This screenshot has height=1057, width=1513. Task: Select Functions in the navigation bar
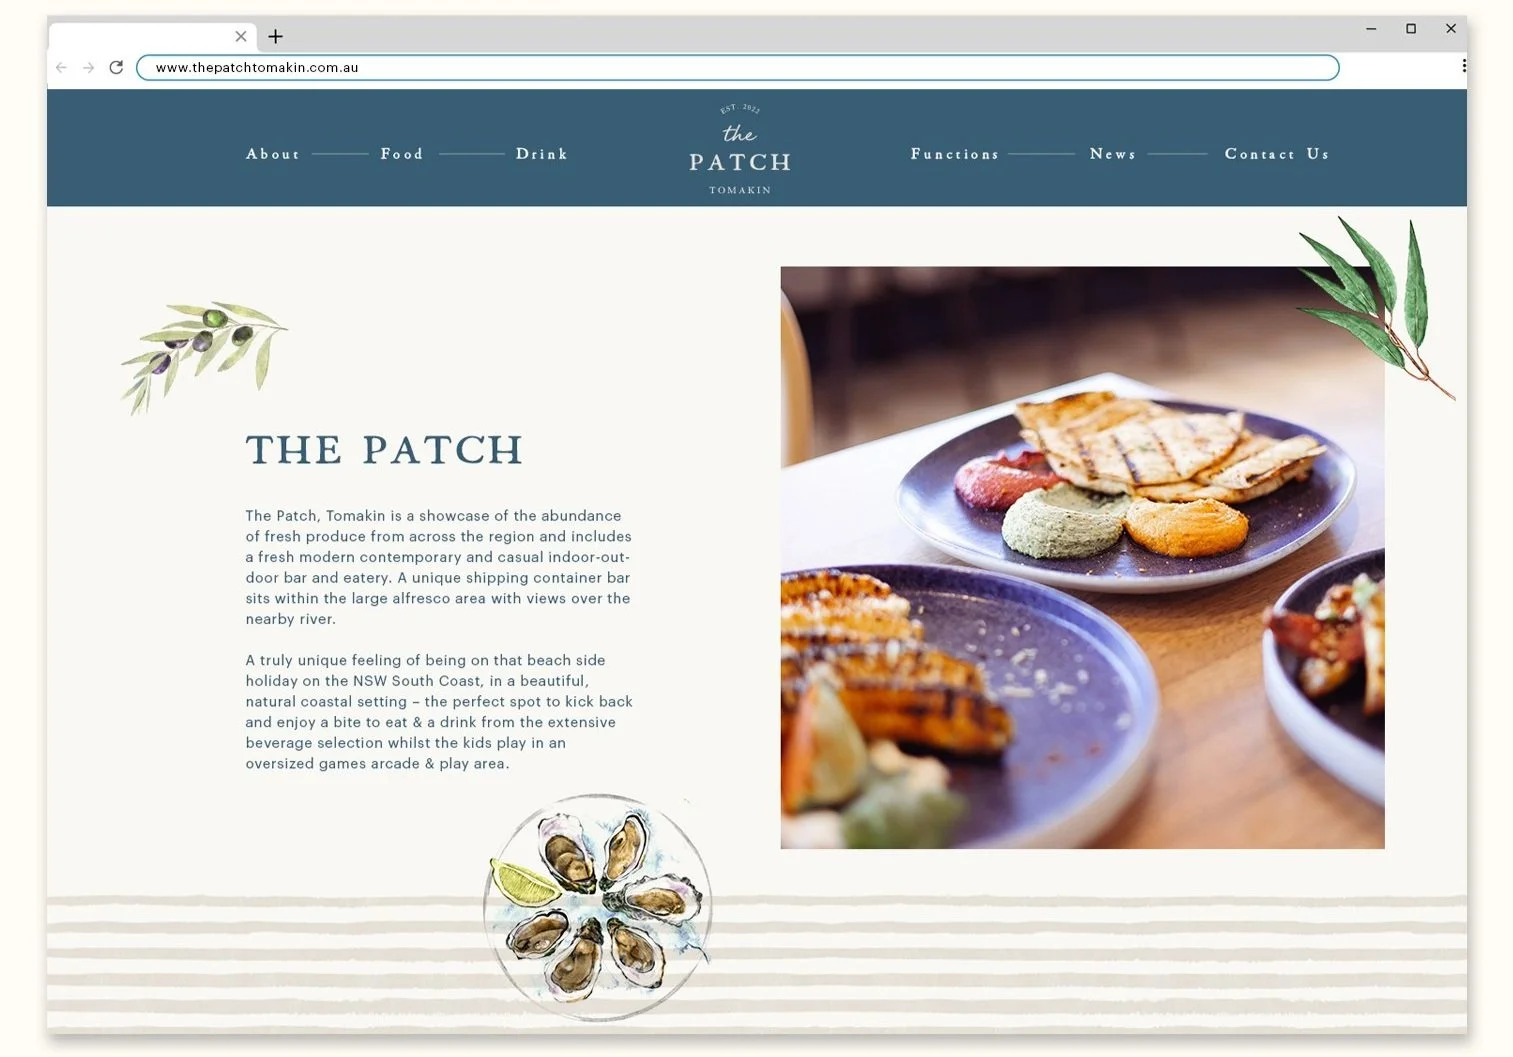(955, 154)
